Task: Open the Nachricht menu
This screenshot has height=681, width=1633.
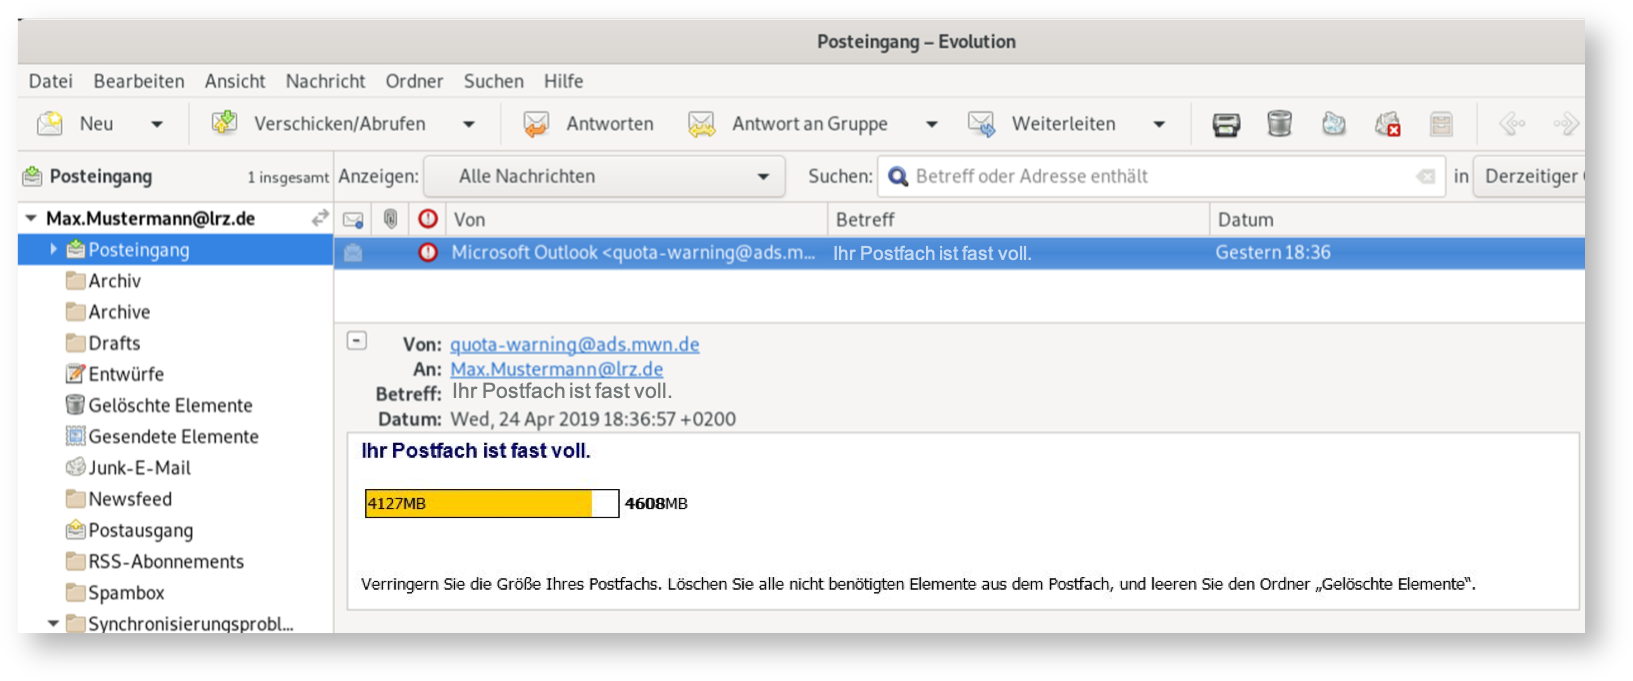Action: pyautogui.click(x=325, y=81)
